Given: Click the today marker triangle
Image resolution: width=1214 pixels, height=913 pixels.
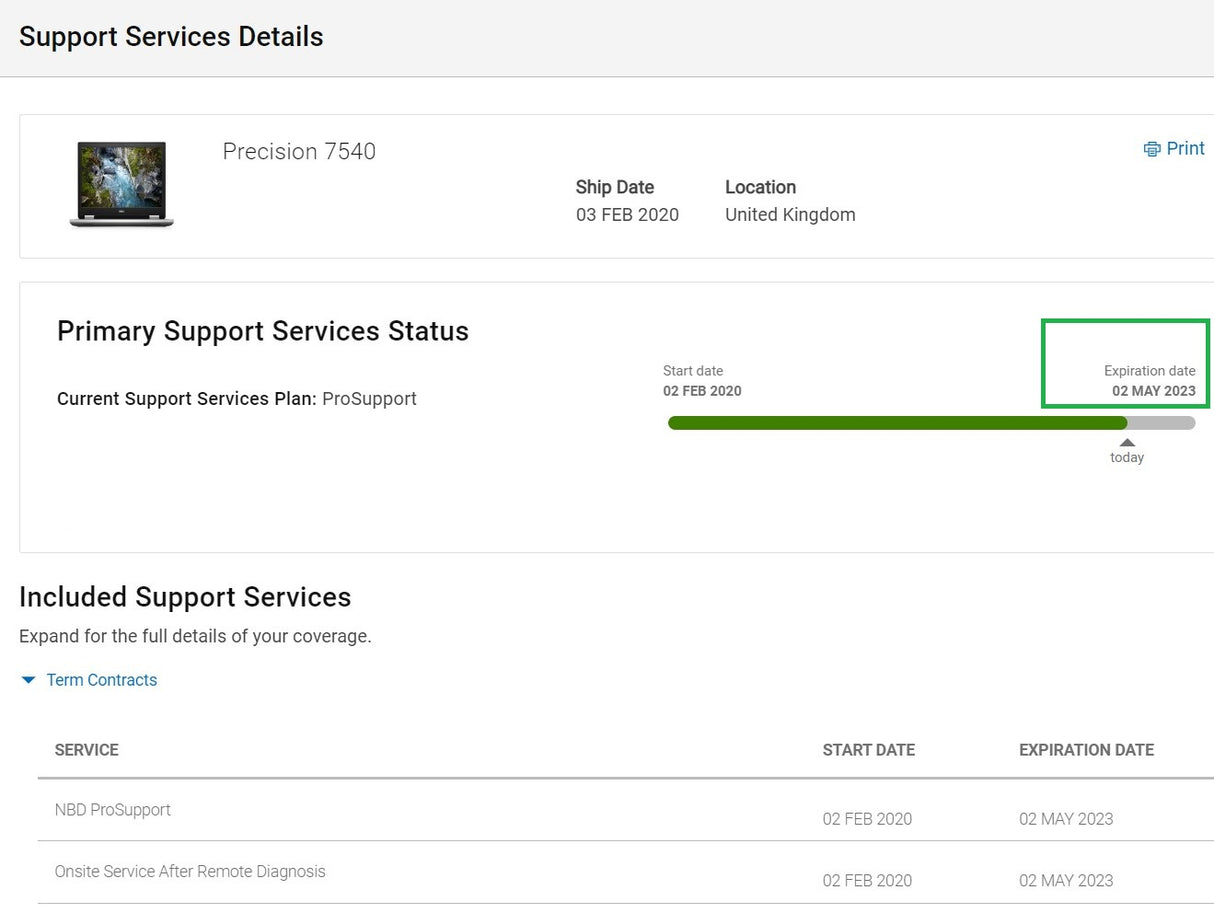Looking at the screenshot, I should click(x=1127, y=442).
